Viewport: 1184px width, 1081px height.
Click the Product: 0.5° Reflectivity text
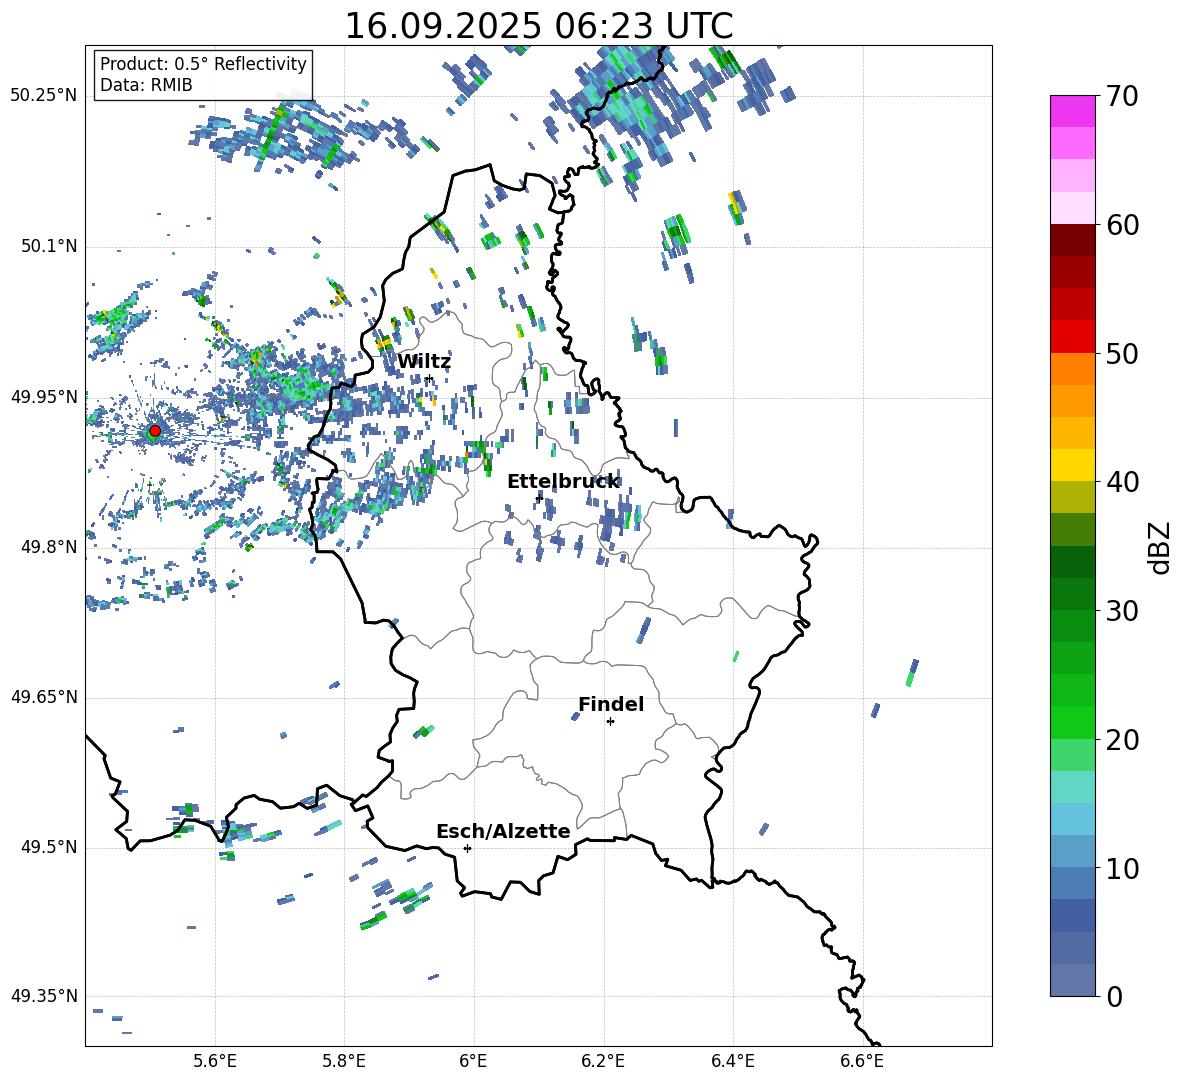203,63
